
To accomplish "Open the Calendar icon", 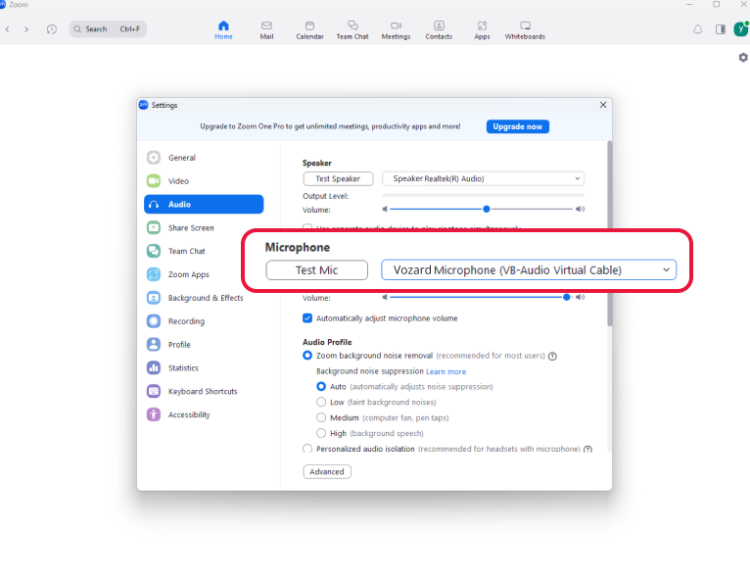I will [309, 30].
